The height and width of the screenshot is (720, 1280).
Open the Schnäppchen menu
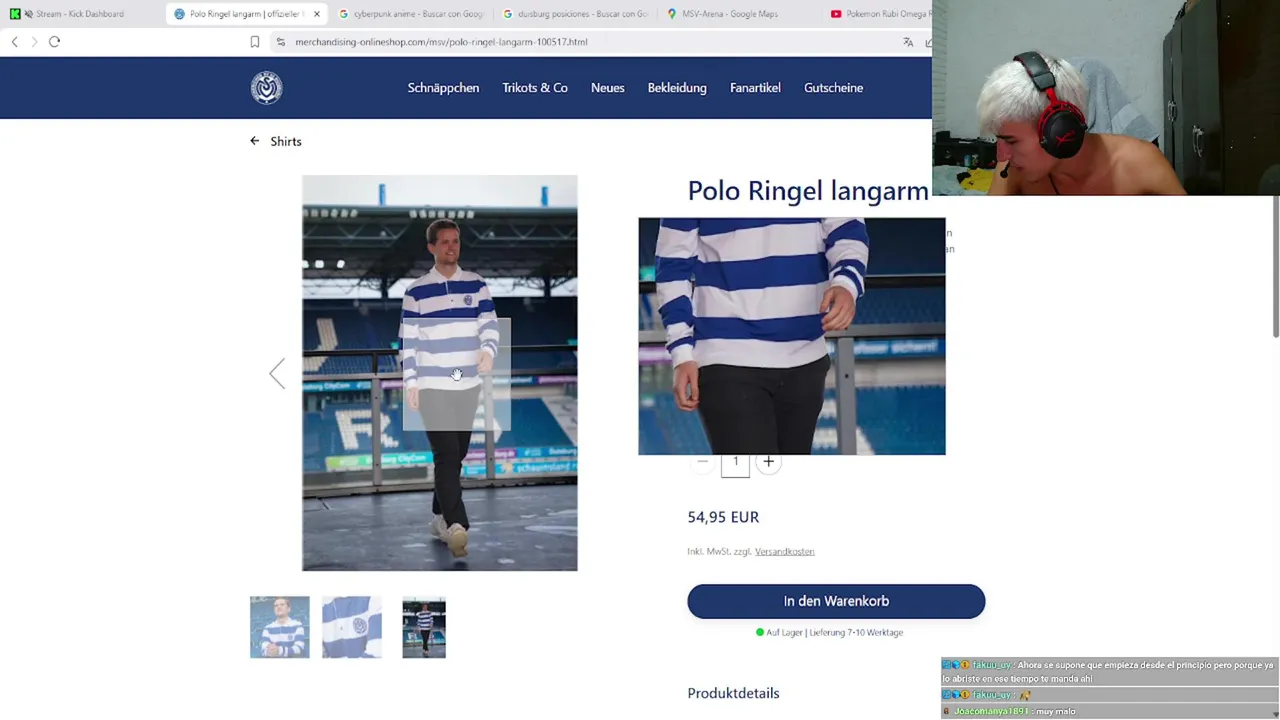[443, 88]
